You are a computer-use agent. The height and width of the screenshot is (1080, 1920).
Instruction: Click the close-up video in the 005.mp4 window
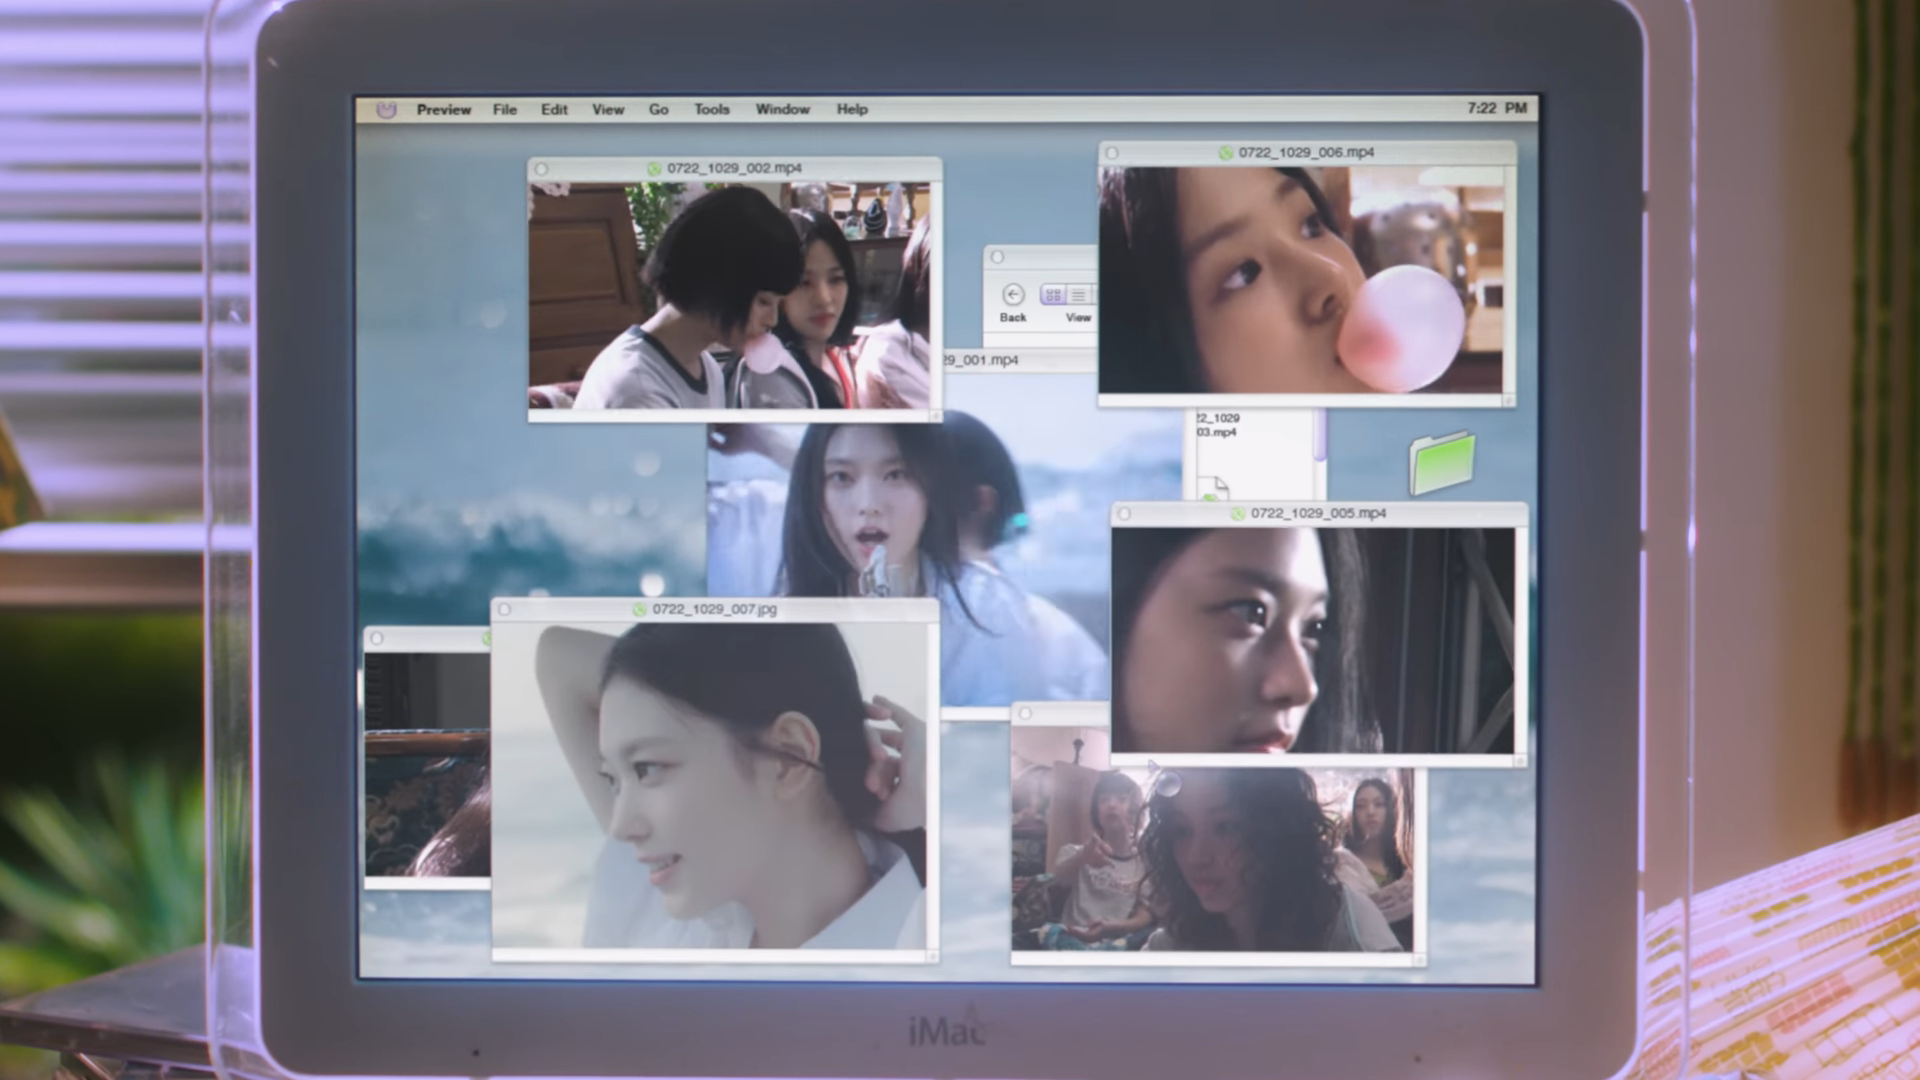[1312, 640]
